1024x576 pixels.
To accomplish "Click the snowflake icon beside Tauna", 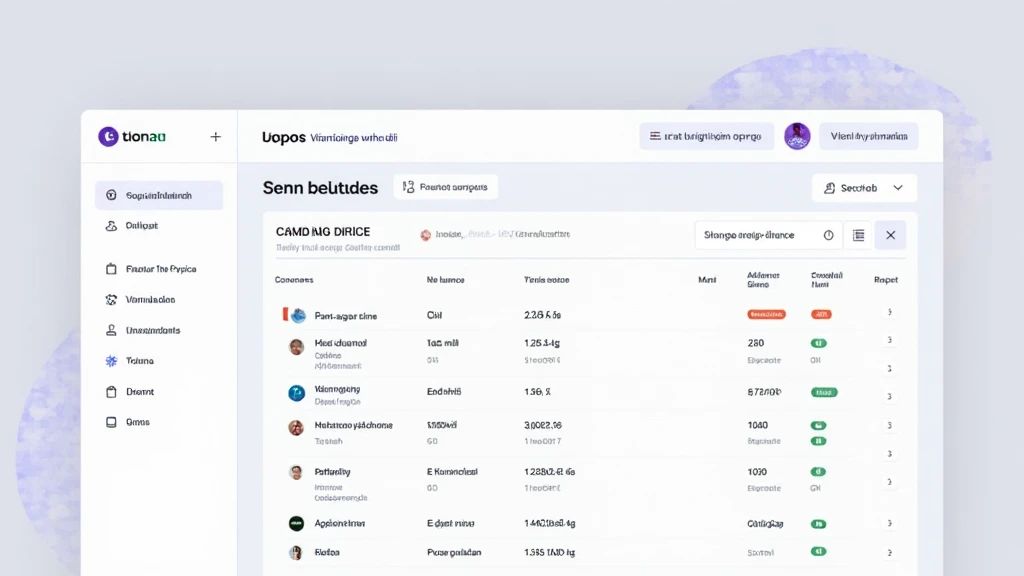I will pos(111,360).
